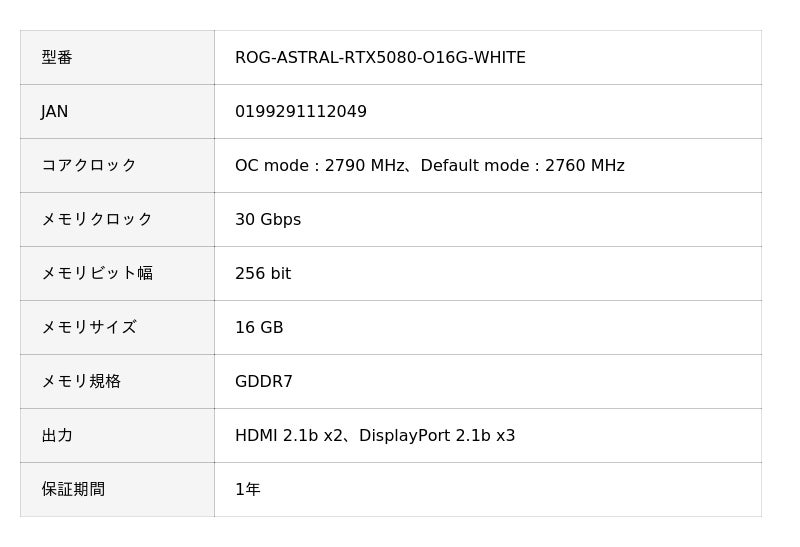Click the コアクロック label cell
800x547 pixels.
(88, 166)
